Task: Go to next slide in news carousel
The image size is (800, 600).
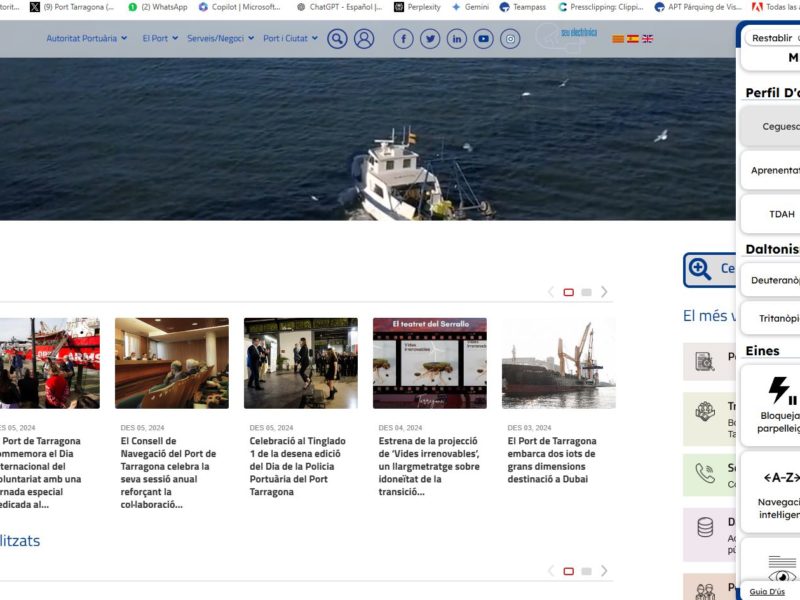Action: (x=604, y=292)
